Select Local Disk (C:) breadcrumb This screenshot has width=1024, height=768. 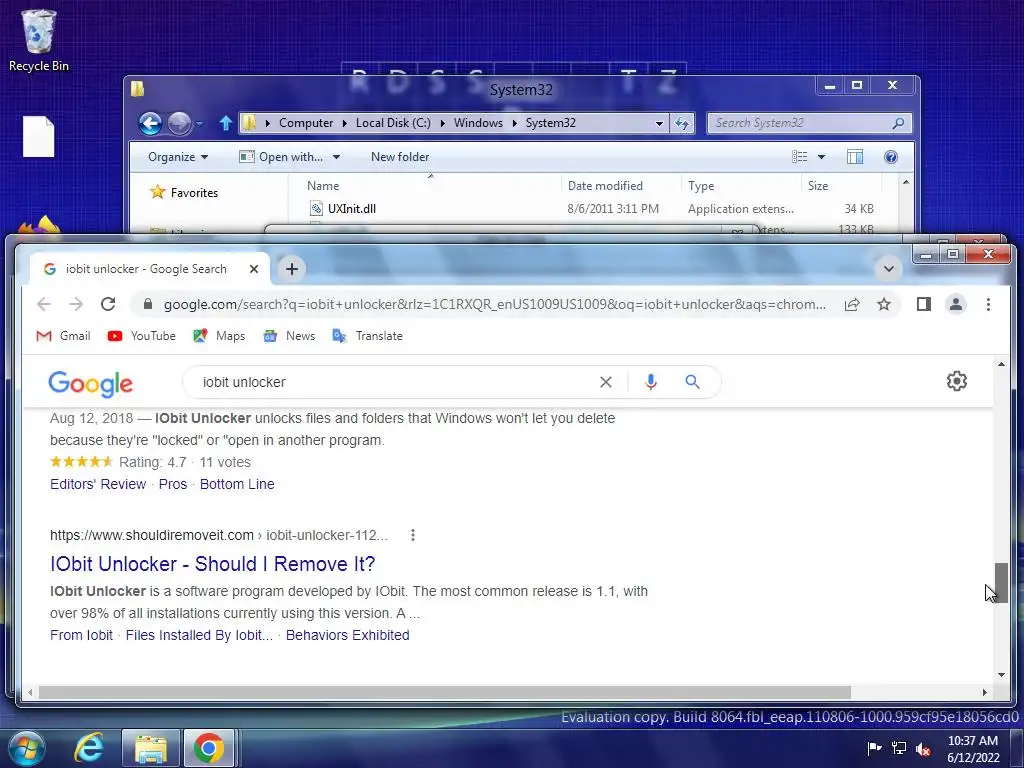(x=393, y=123)
